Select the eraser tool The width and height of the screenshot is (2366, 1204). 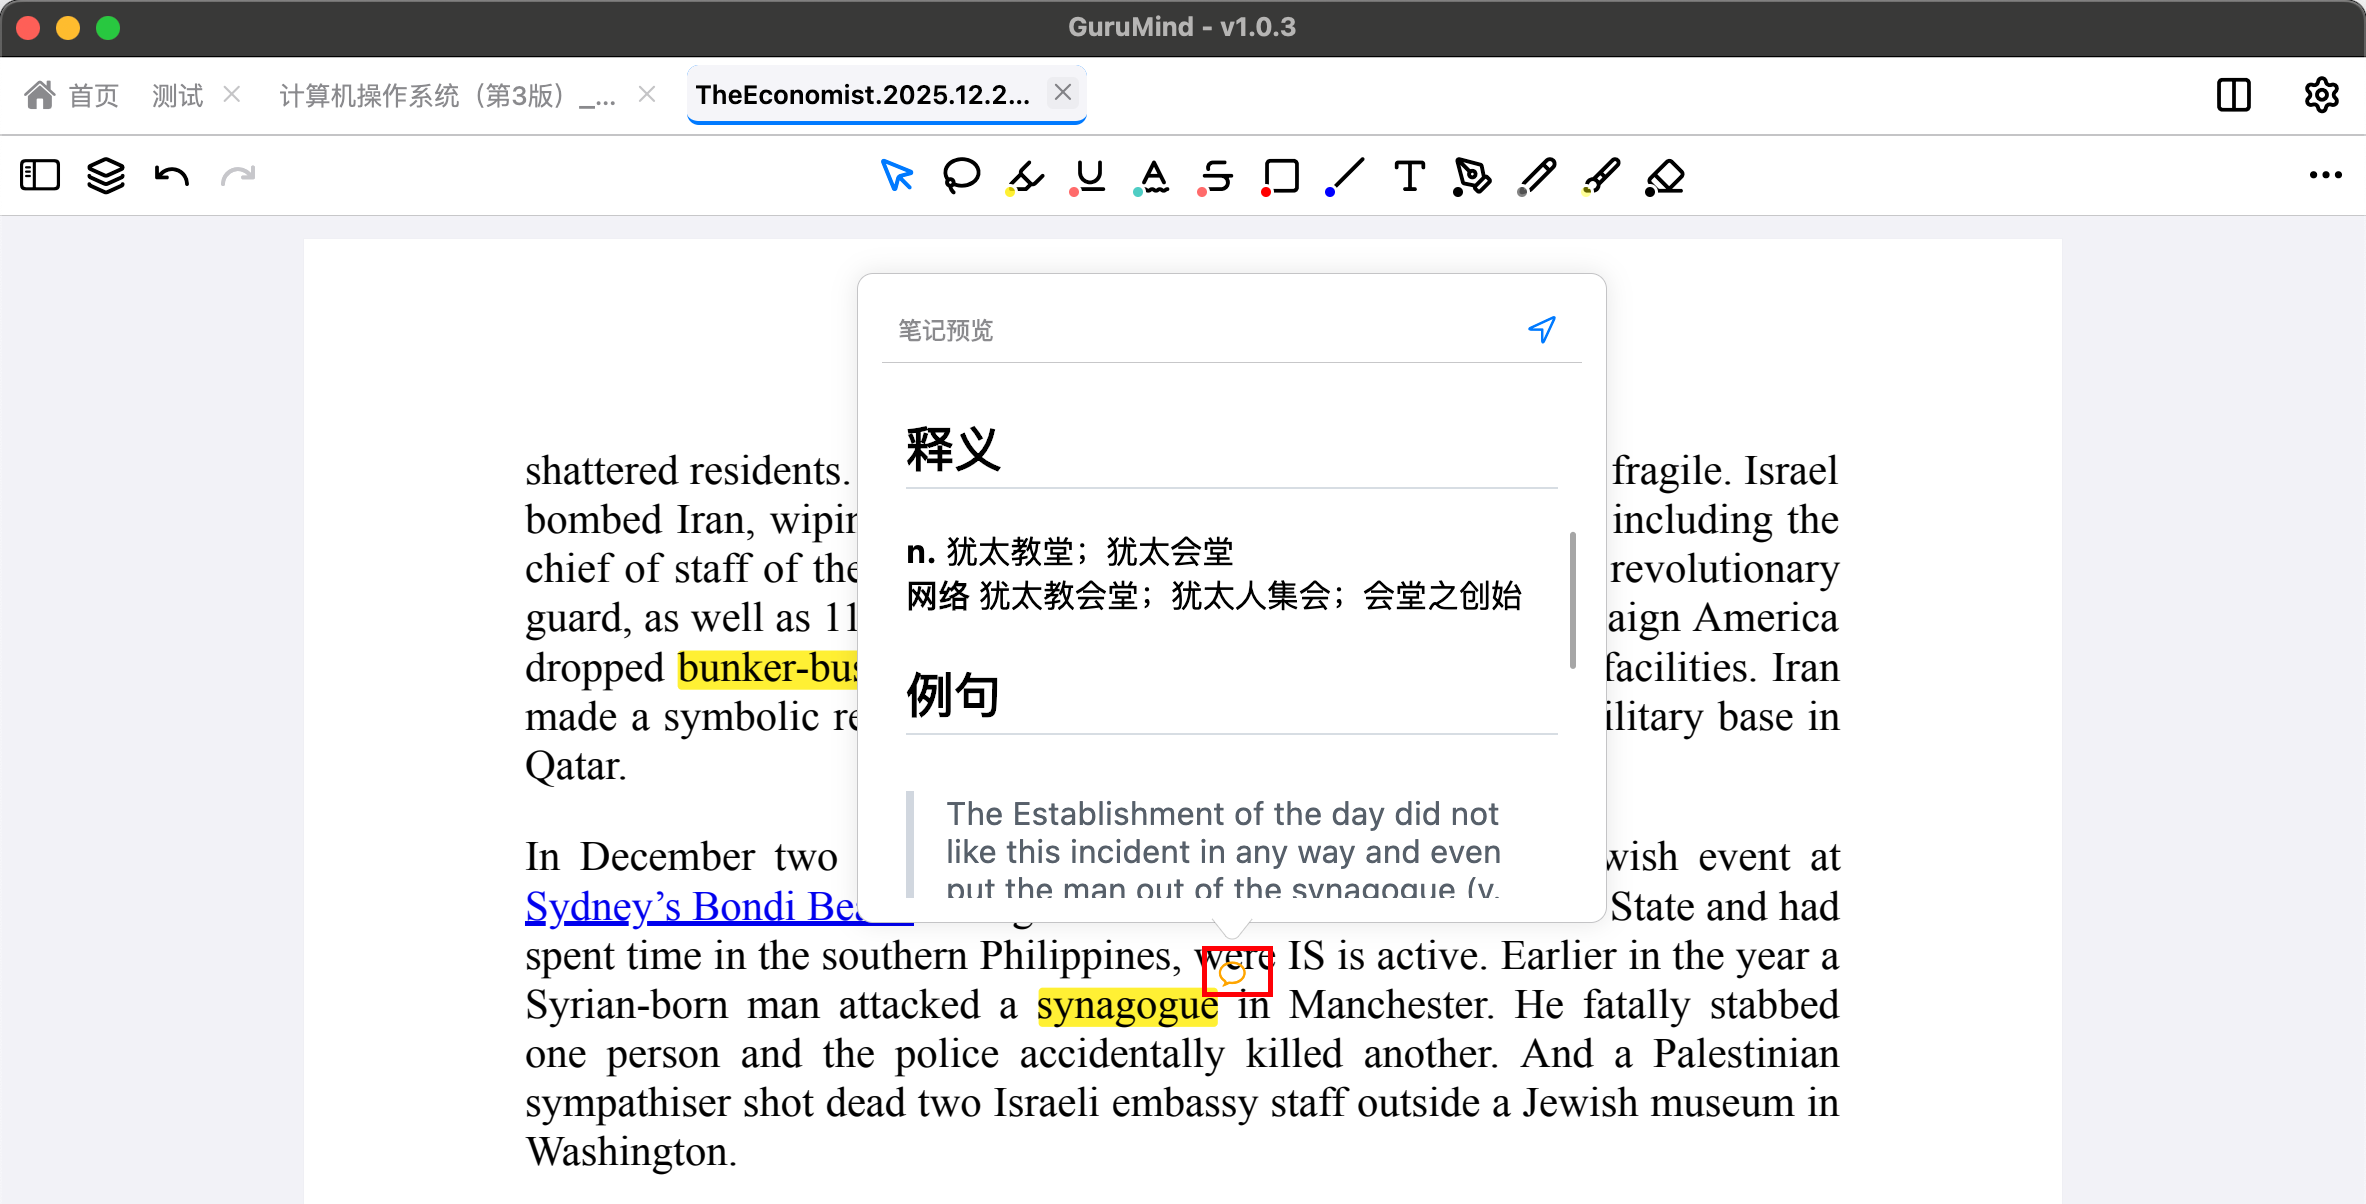click(x=1665, y=176)
